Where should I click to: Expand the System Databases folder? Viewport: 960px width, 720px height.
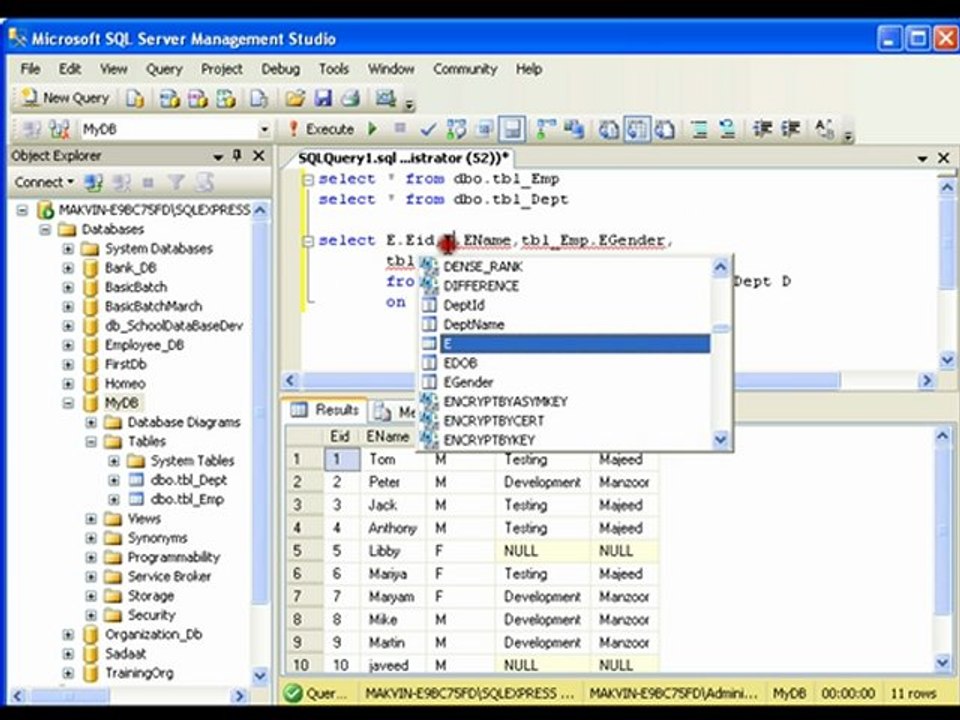(68, 249)
